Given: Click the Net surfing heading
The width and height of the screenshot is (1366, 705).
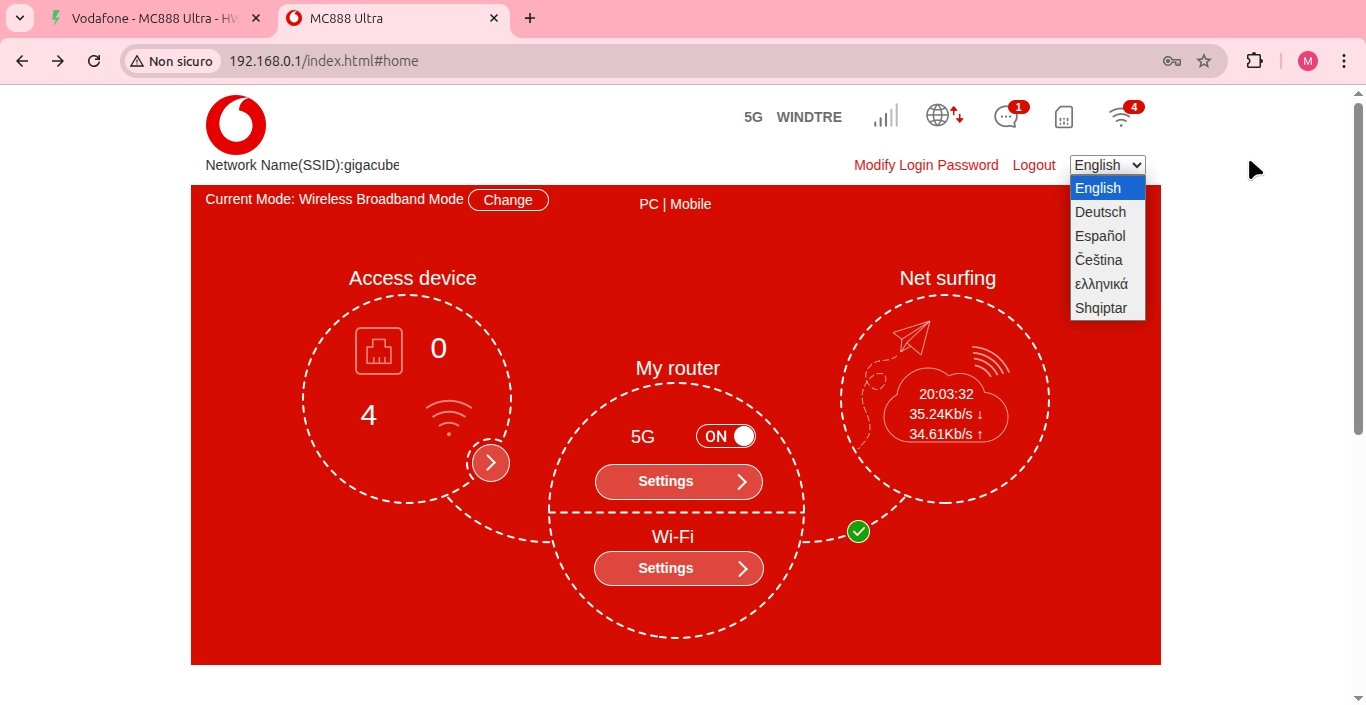Looking at the screenshot, I should point(948,278).
